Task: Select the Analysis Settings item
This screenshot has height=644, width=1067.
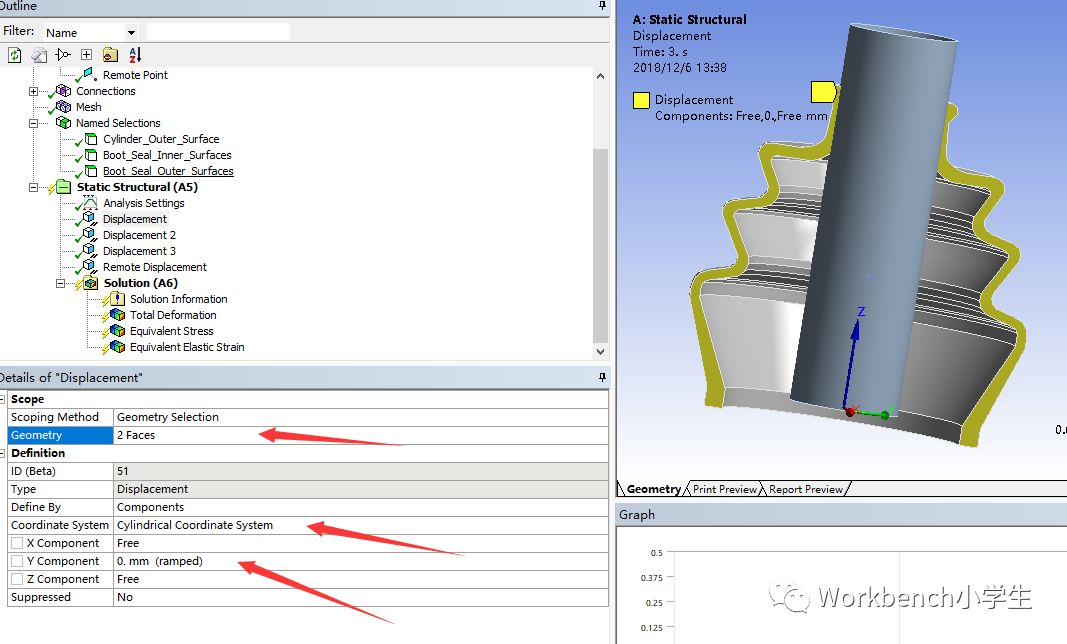Action: click(144, 203)
